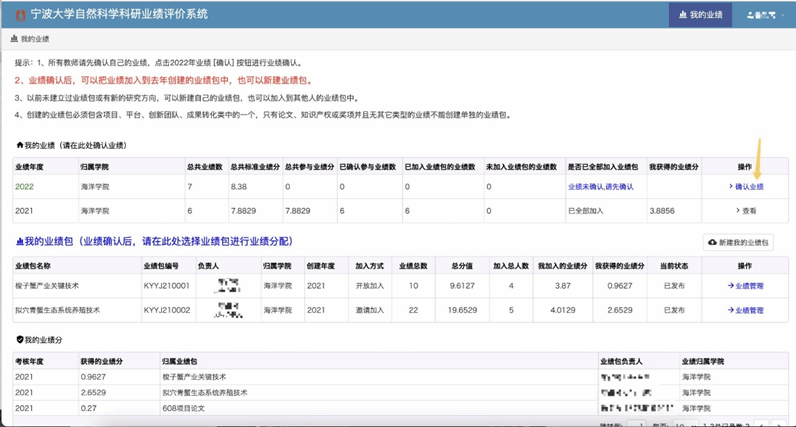Click the 2022 year link in the table
This screenshot has width=796, height=427.
24,187
